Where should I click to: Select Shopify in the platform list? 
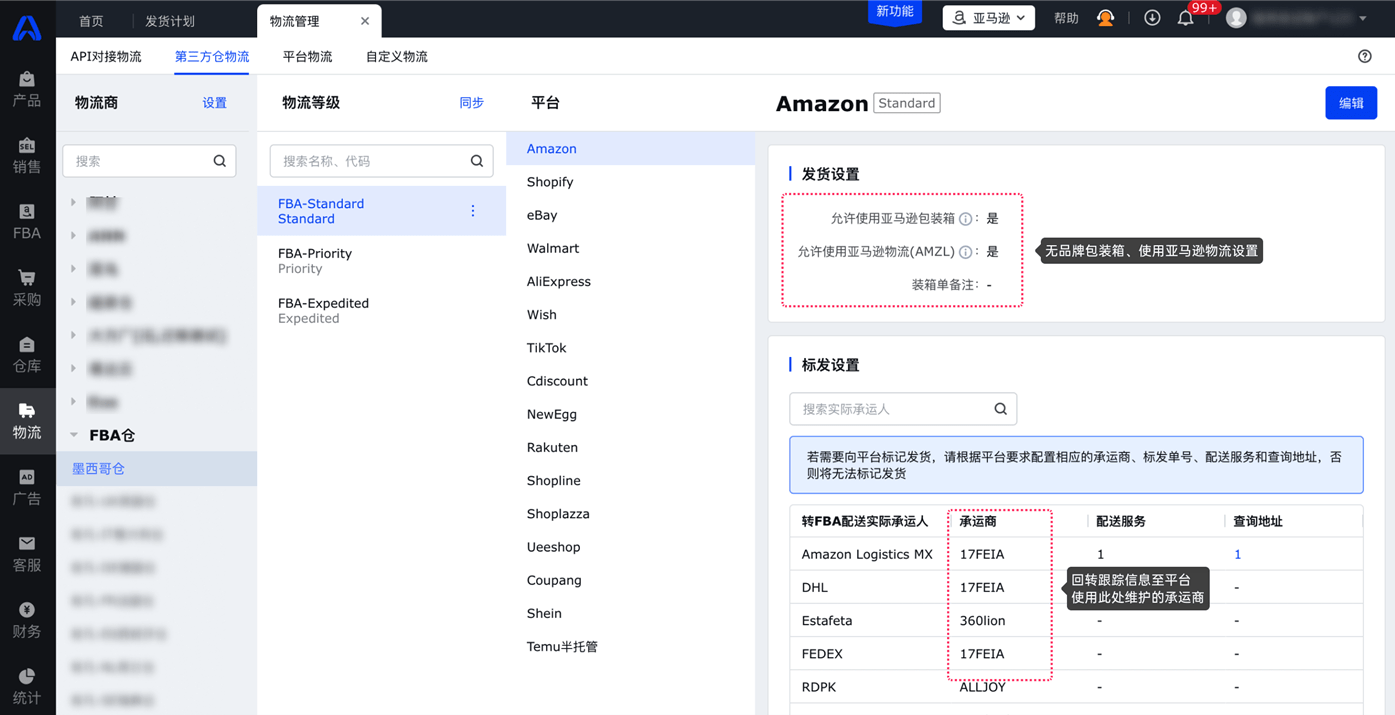[550, 182]
